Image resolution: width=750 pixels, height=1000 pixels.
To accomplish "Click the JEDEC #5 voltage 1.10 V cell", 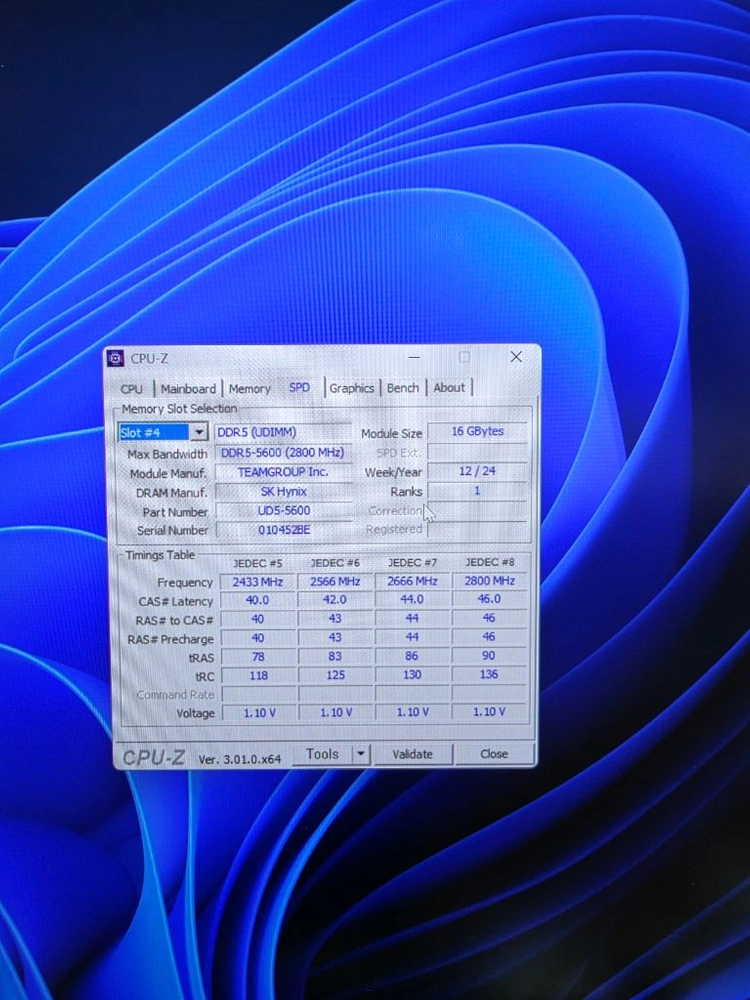I will pyautogui.click(x=259, y=713).
